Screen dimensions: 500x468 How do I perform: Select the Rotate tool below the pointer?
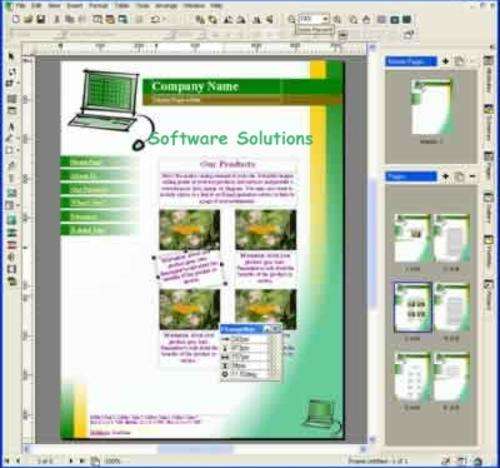pos(11,71)
